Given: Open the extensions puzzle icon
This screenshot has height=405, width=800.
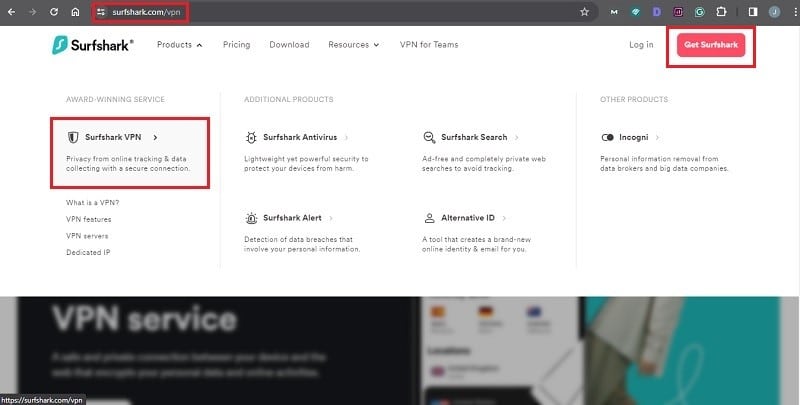Looking at the screenshot, I should point(721,12).
